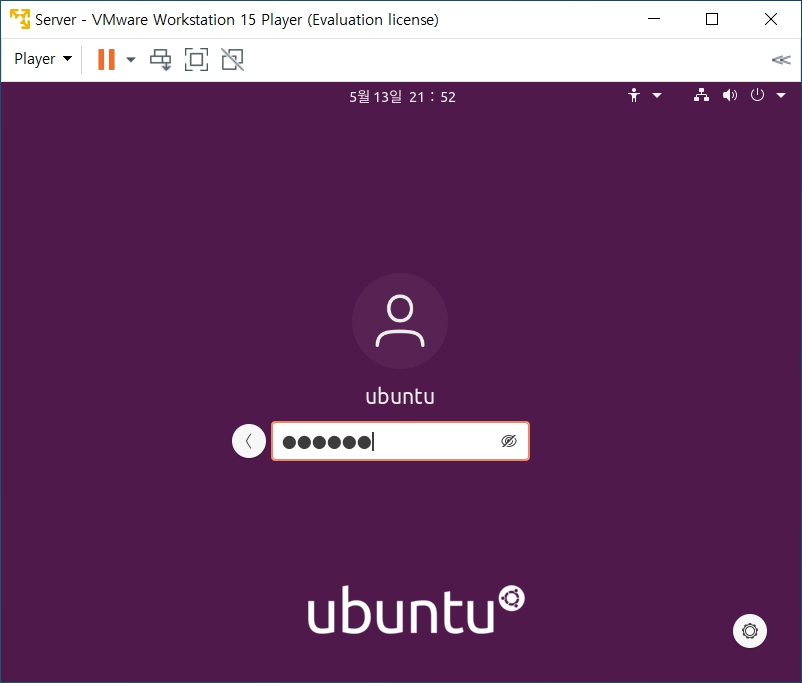
Task: Click the ubuntu user avatar
Action: (400, 321)
